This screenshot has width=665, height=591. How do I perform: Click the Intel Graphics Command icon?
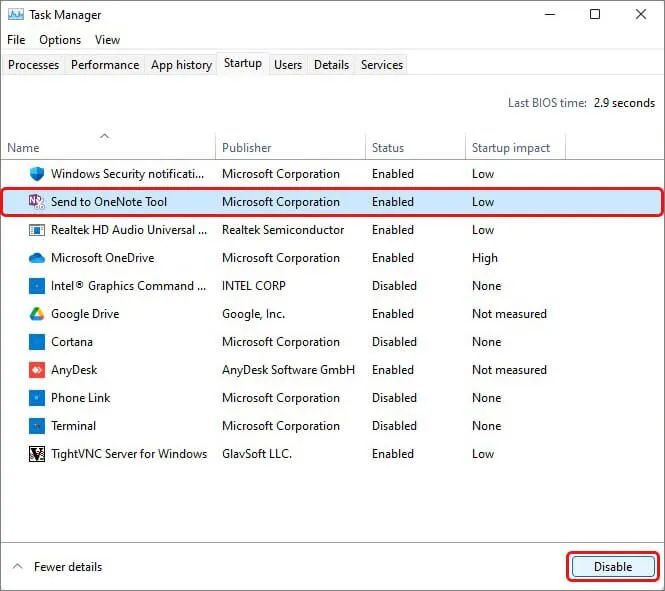(37, 286)
